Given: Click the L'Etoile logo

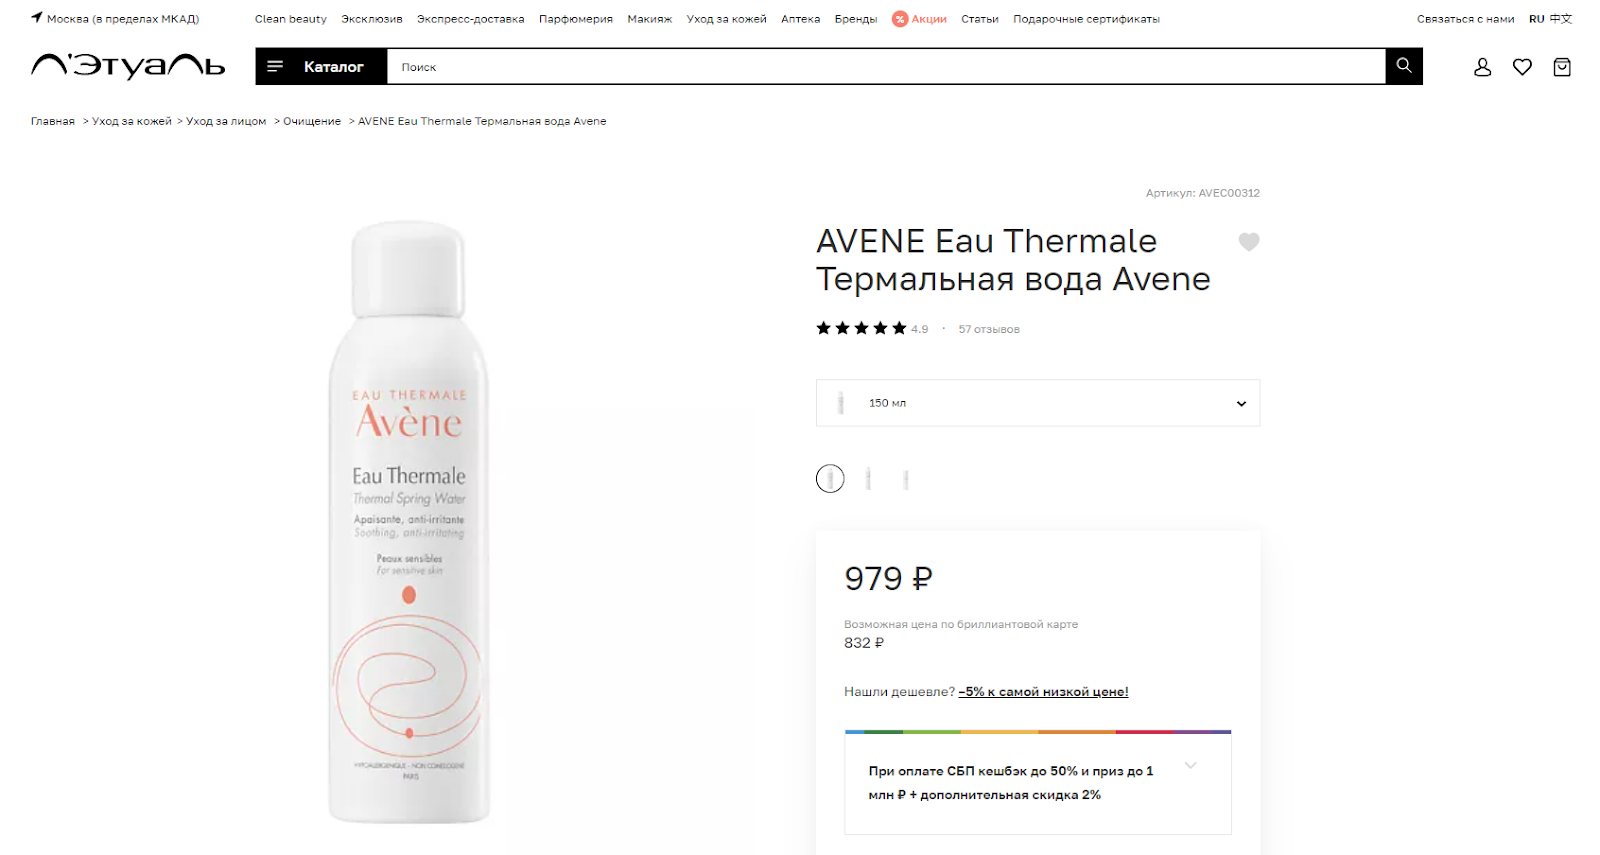Looking at the screenshot, I should [128, 66].
